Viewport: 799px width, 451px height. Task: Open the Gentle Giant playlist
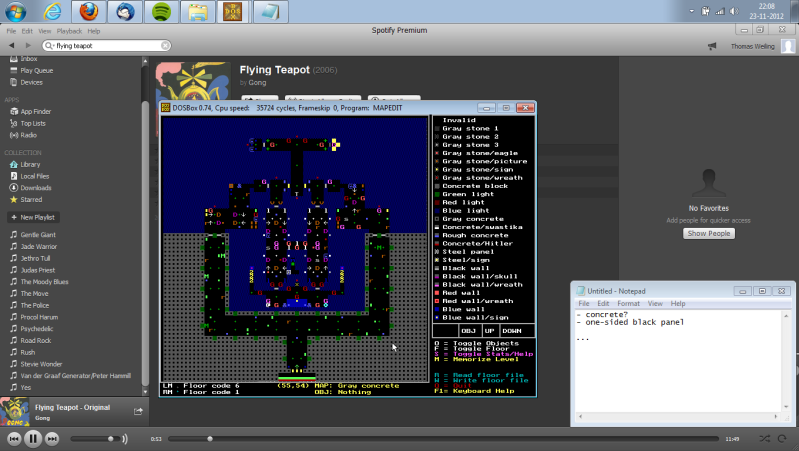(x=38, y=234)
